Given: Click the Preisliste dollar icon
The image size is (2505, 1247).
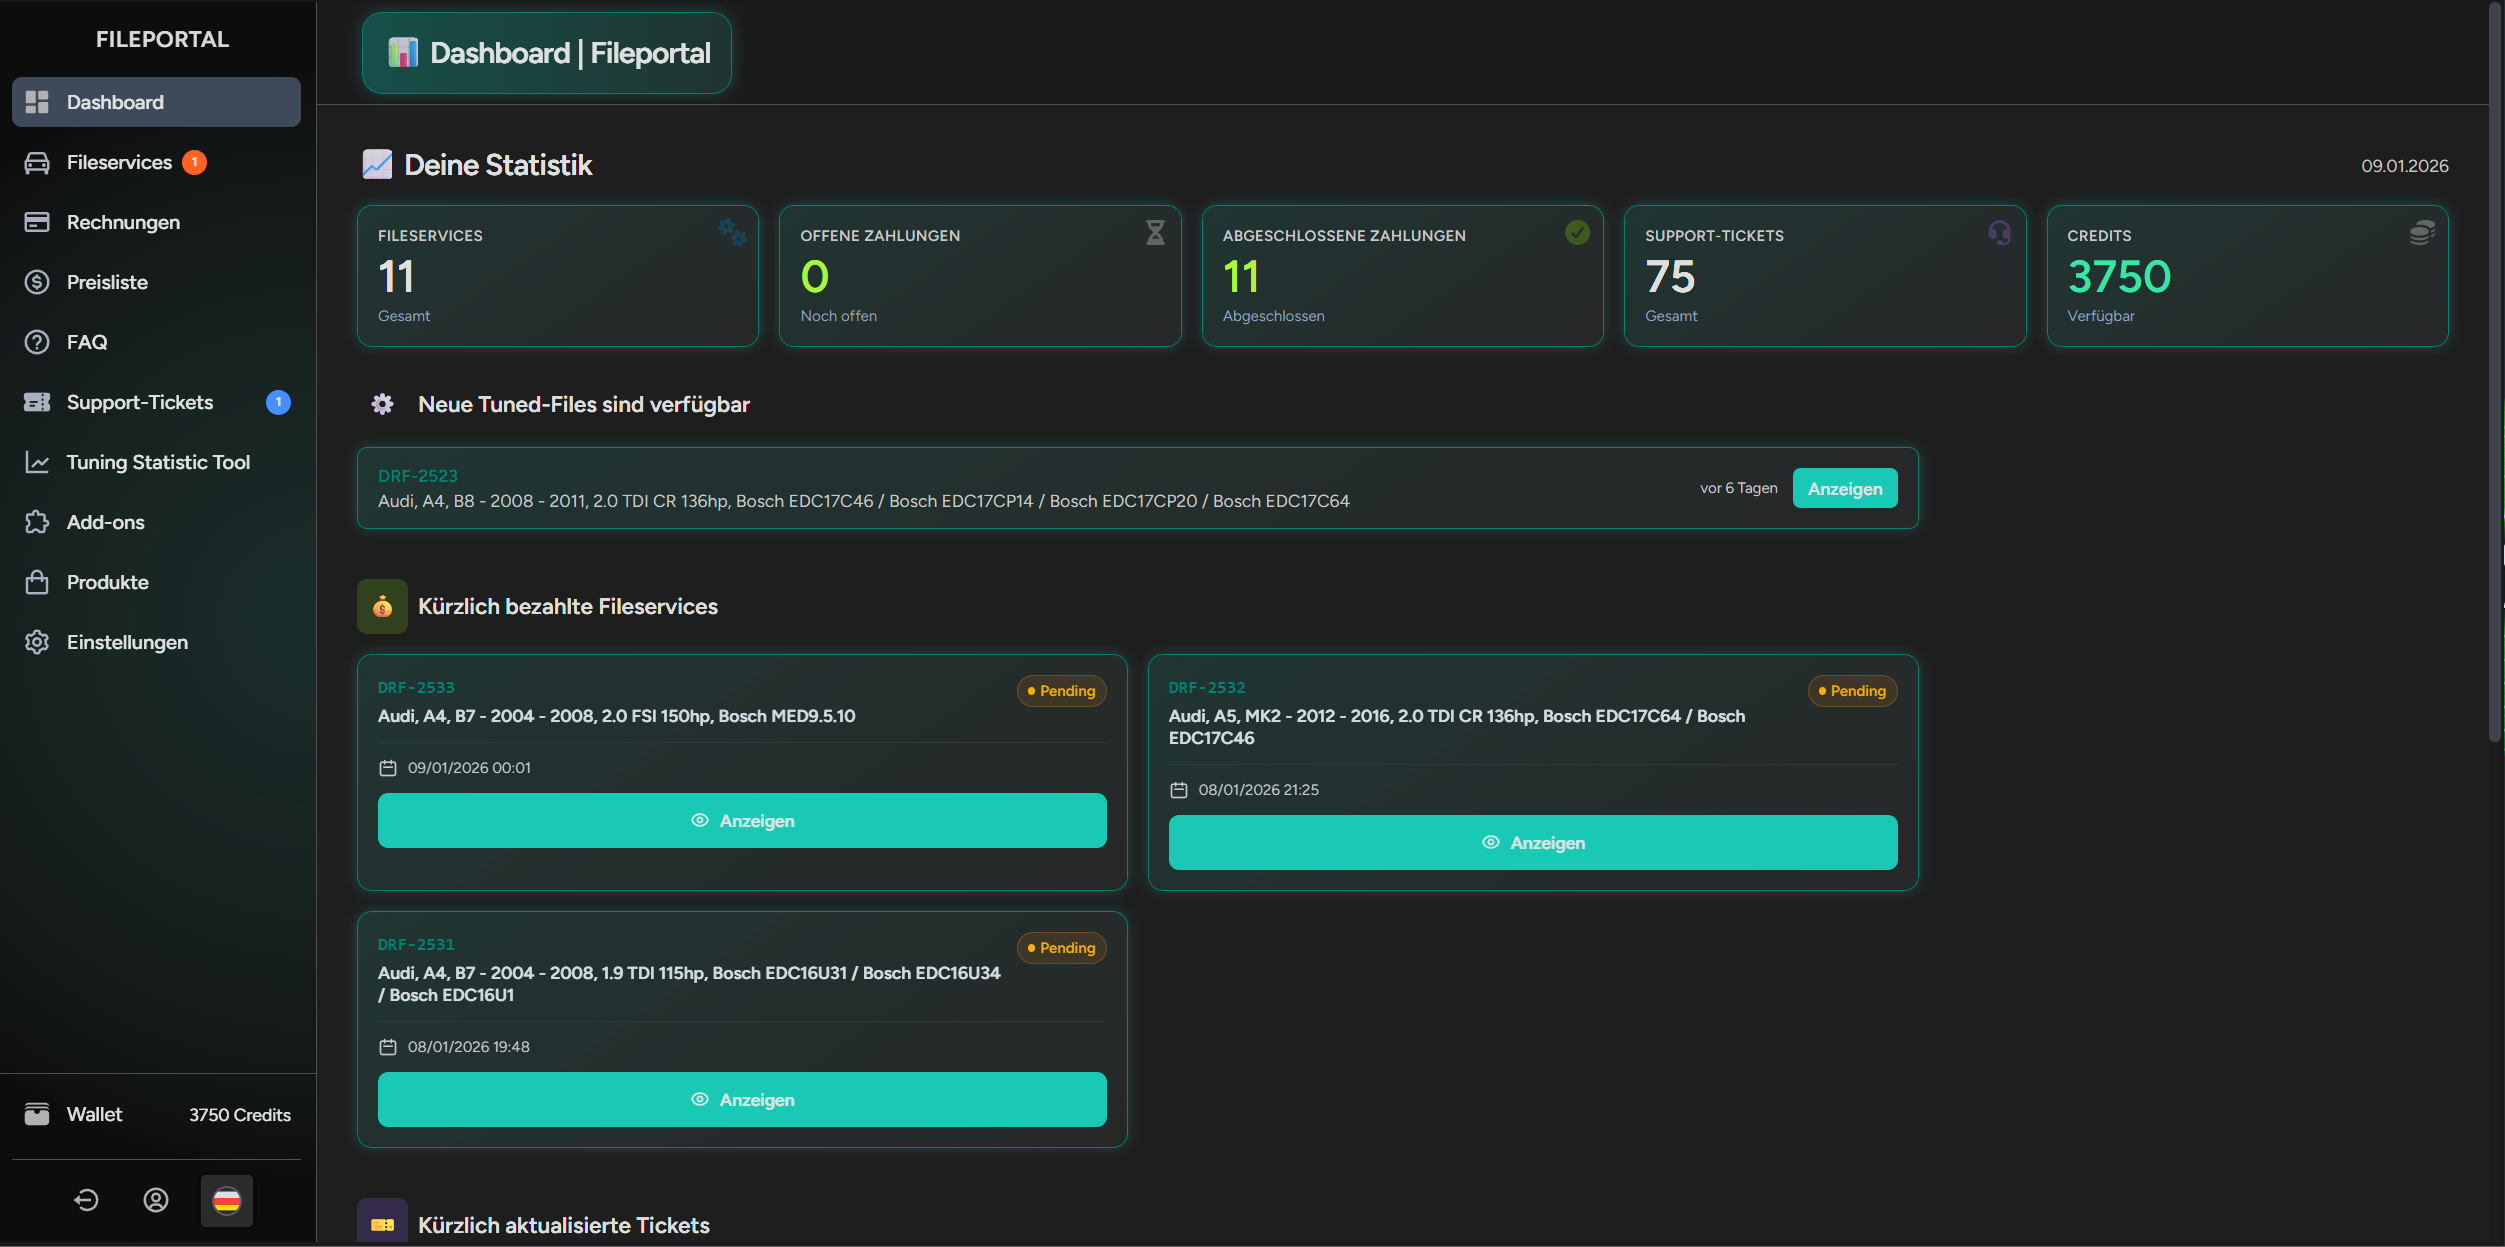Looking at the screenshot, I should (37, 282).
